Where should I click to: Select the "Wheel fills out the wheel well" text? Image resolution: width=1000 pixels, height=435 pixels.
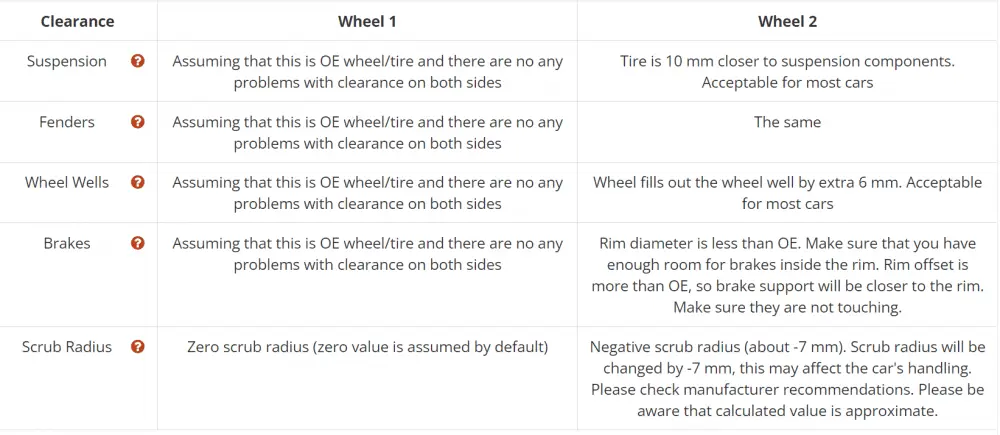[x=787, y=193]
